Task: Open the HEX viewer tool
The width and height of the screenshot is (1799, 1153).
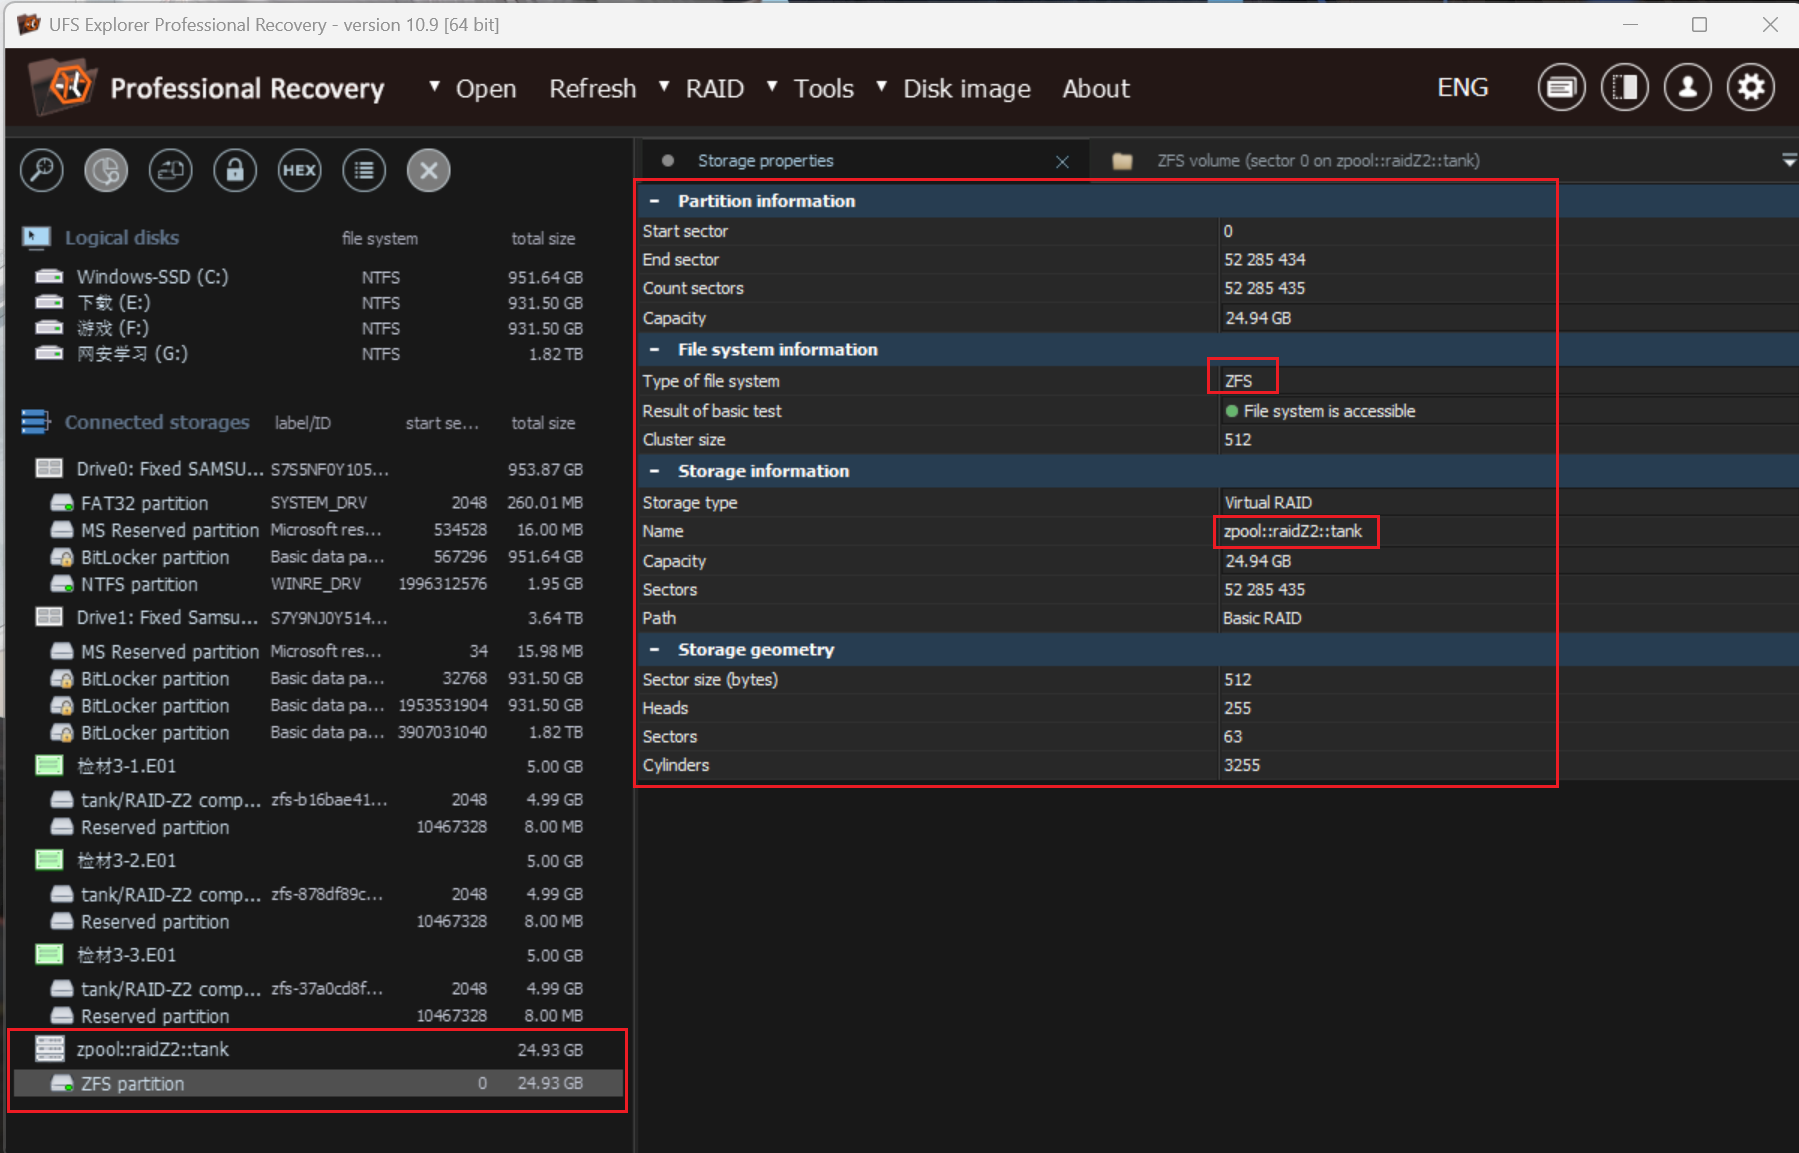Action: [299, 170]
